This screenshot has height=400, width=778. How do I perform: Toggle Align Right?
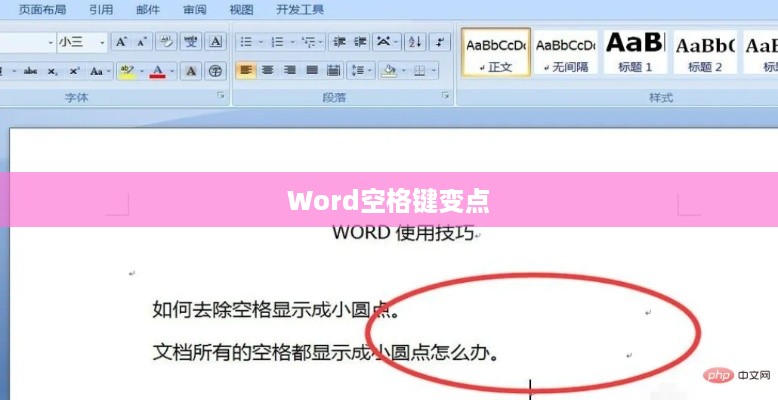(290, 71)
